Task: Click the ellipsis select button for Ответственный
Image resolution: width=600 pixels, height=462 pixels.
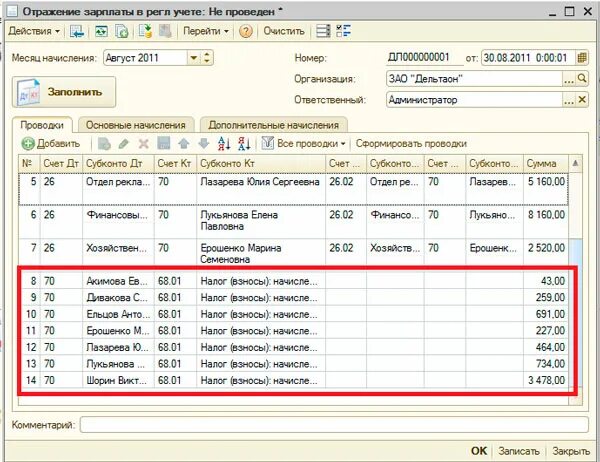Action: click(x=569, y=100)
